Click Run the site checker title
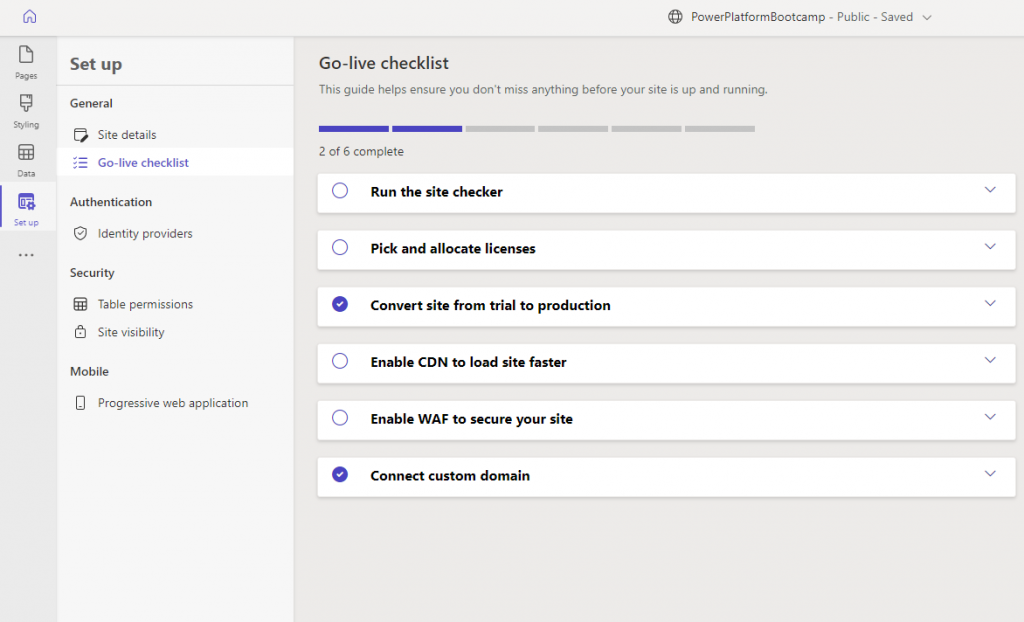This screenshot has width=1024, height=622. click(x=436, y=192)
